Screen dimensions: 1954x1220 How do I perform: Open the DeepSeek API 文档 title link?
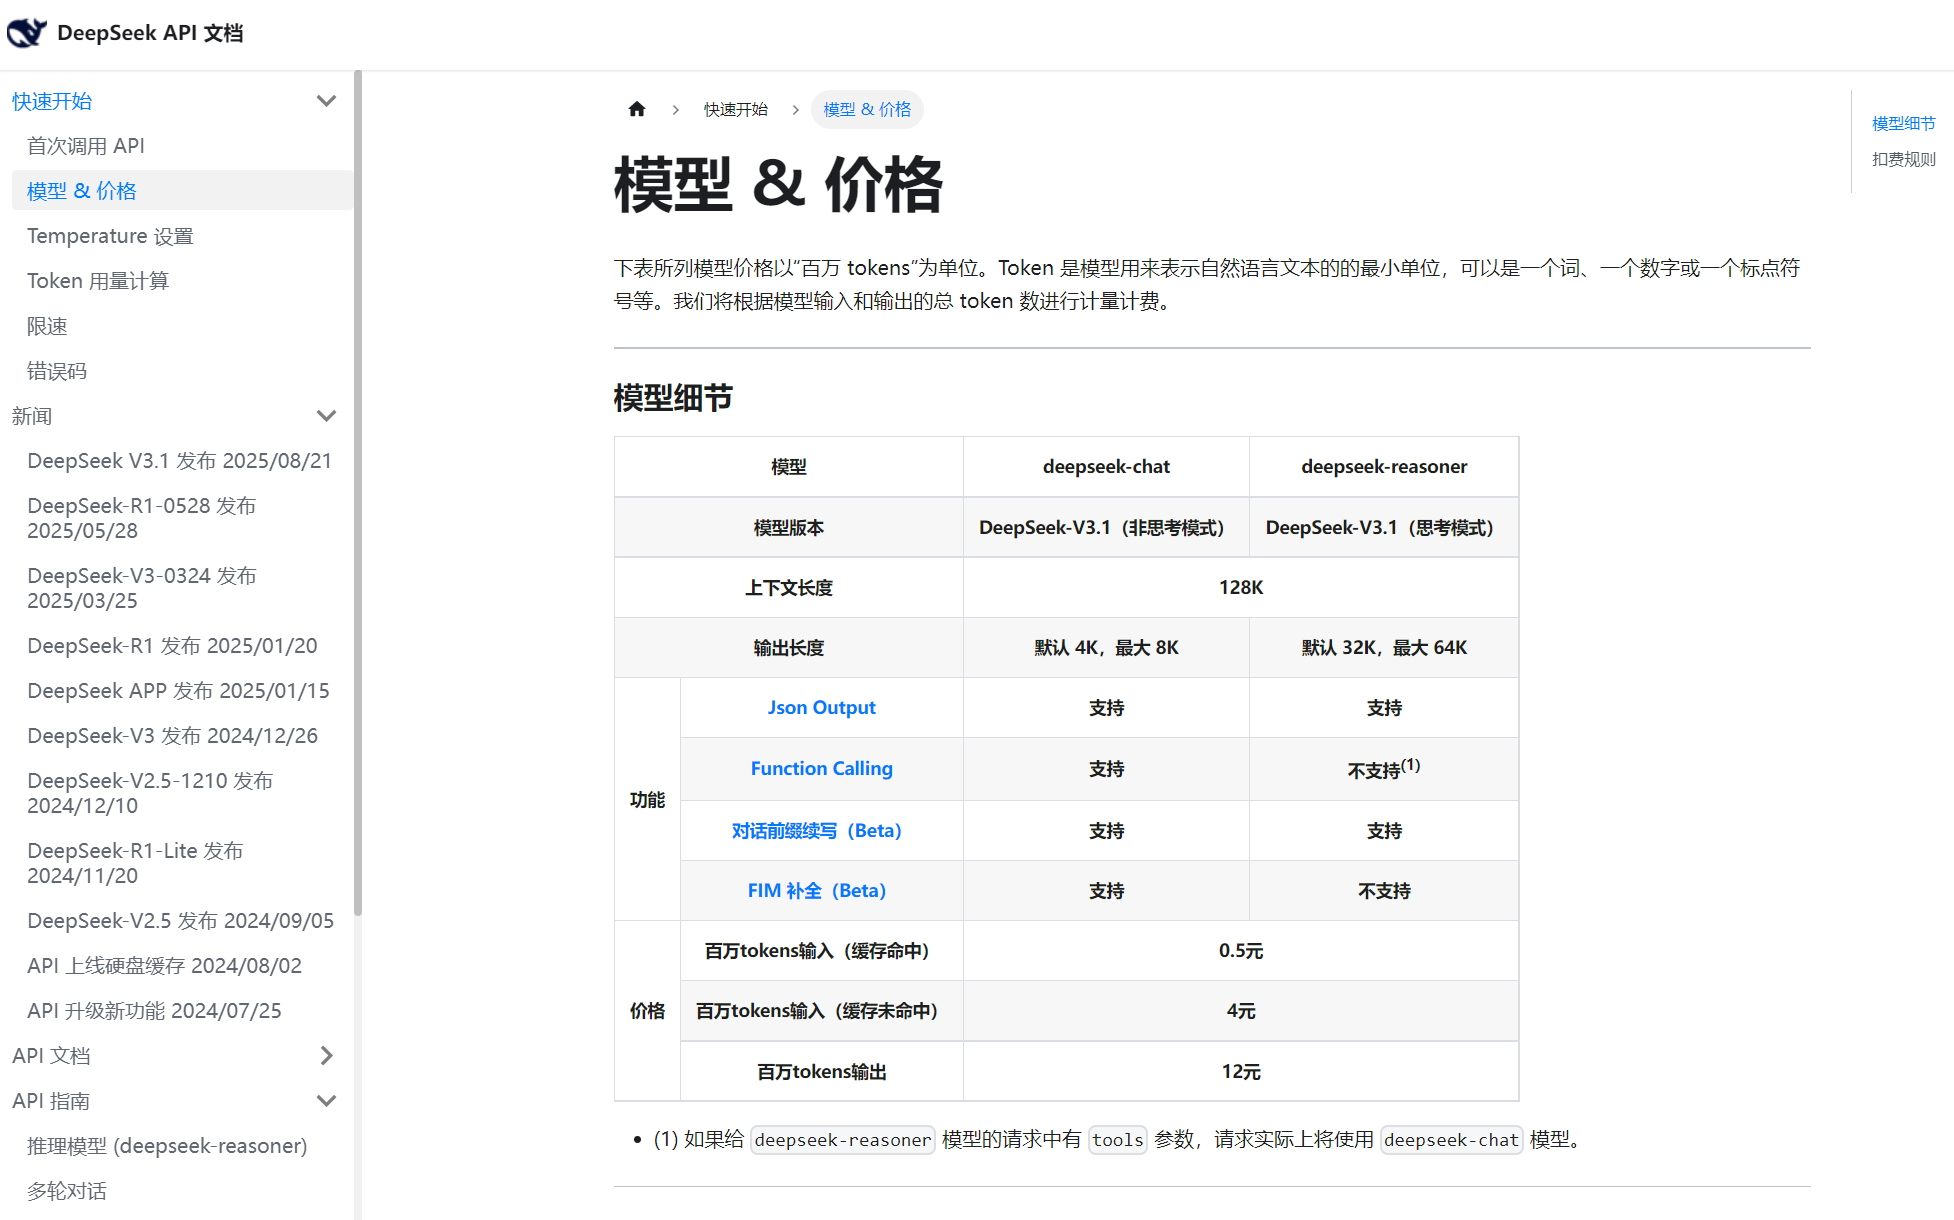pyautogui.click(x=150, y=33)
